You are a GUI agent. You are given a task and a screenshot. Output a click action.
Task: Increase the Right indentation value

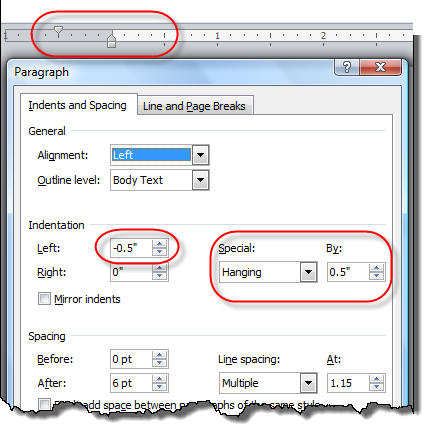point(159,268)
